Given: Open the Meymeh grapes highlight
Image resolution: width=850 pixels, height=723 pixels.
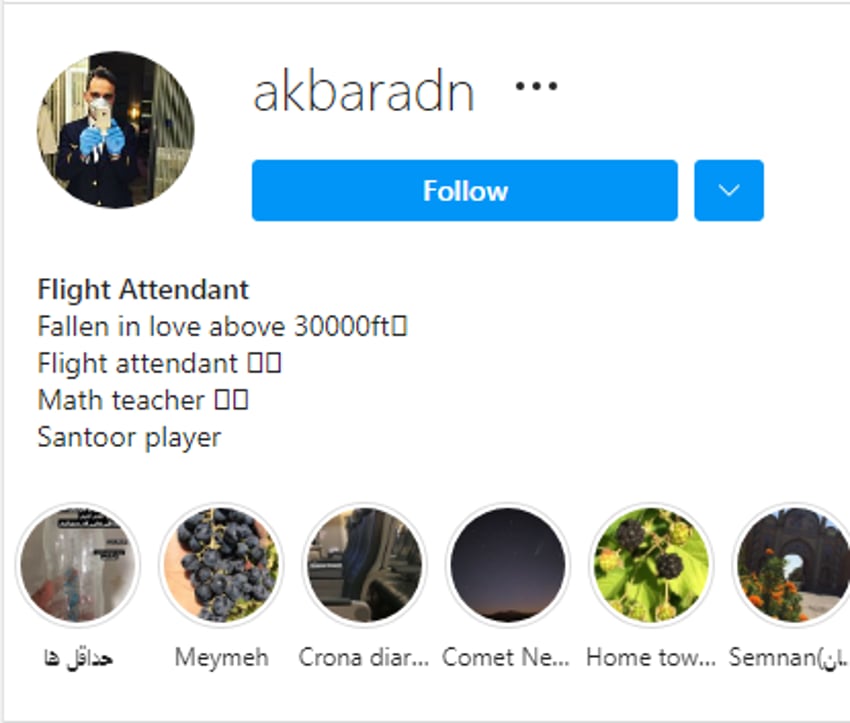Looking at the screenshot, I should tap(221, 565).
